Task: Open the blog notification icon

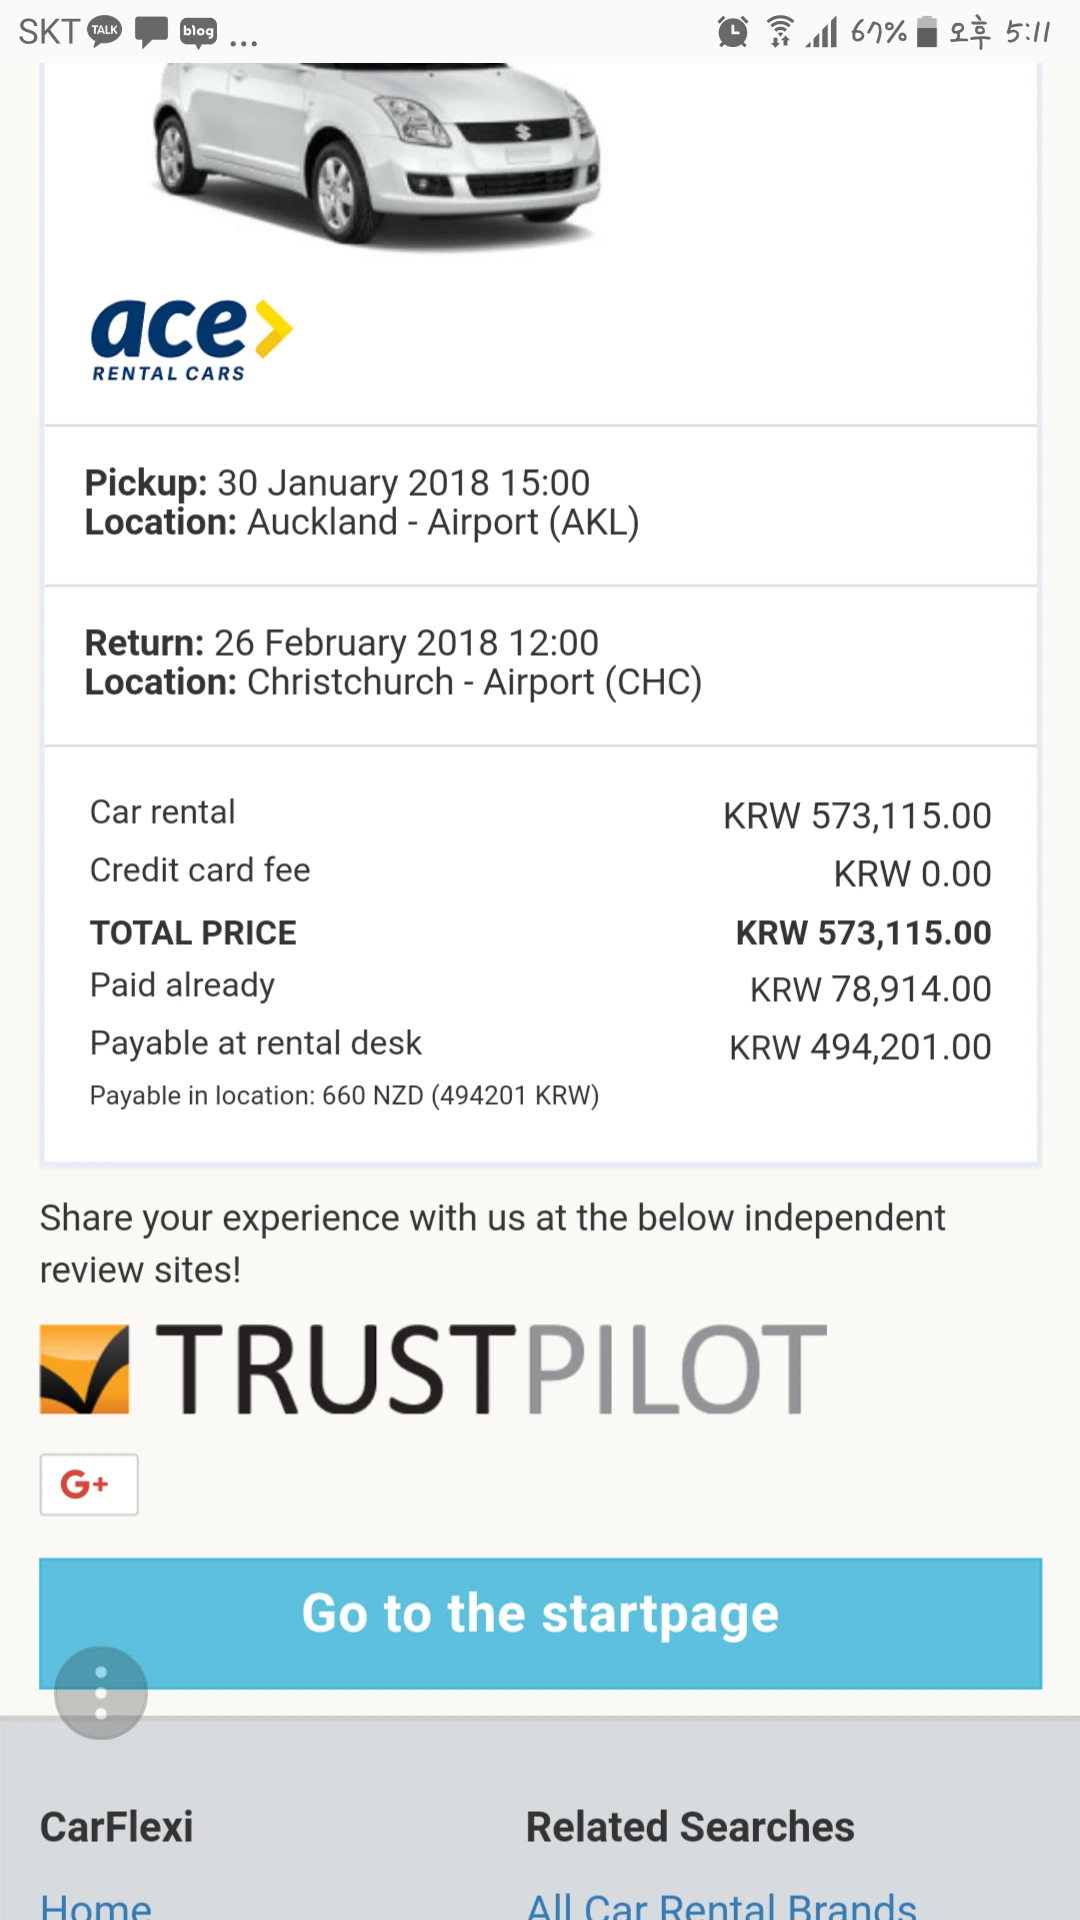Action: [198, 32]
